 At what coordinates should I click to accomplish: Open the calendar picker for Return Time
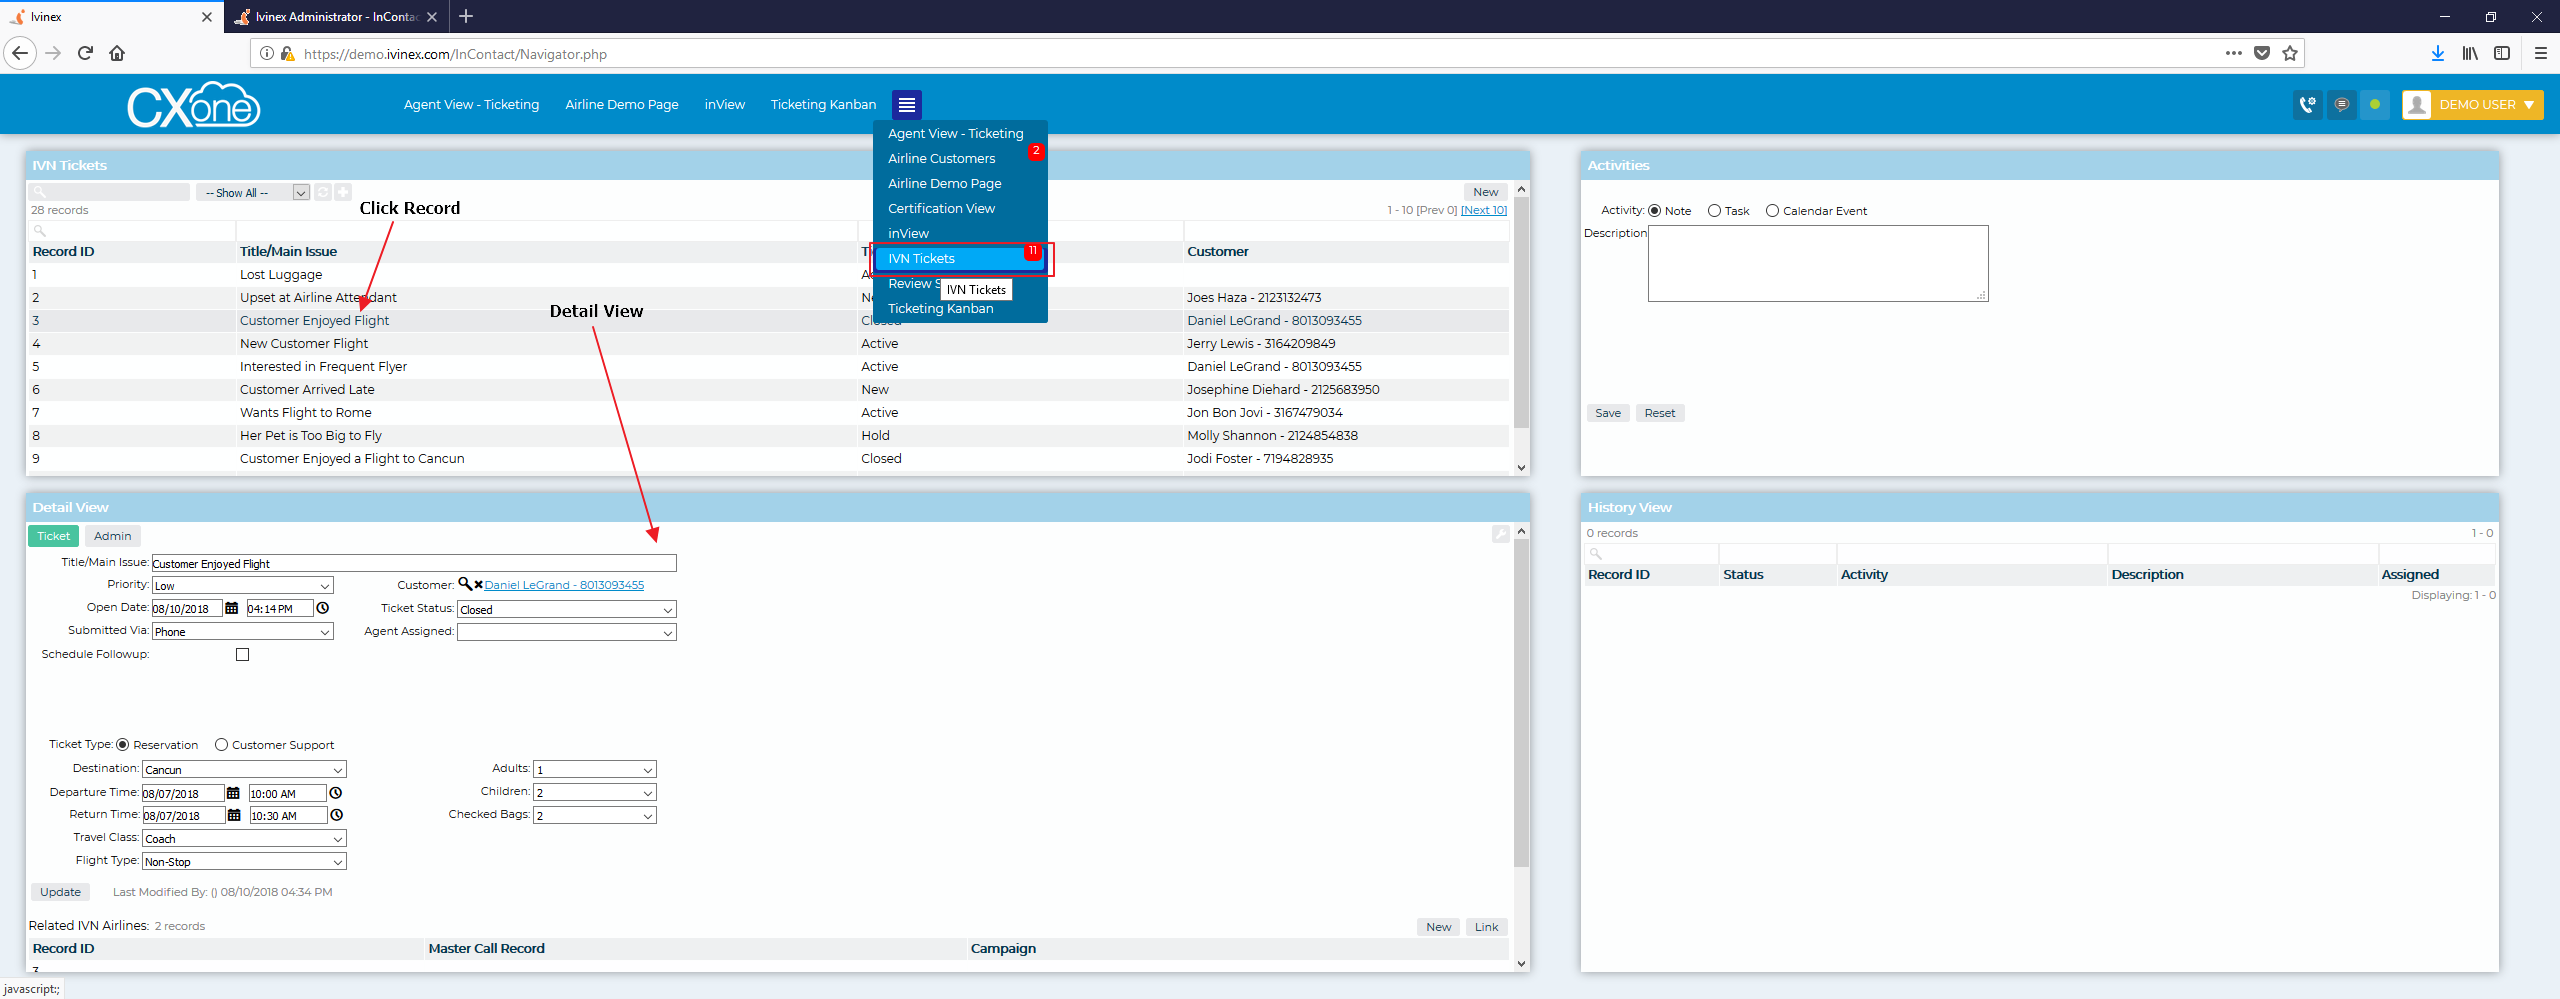coord(234,815)
